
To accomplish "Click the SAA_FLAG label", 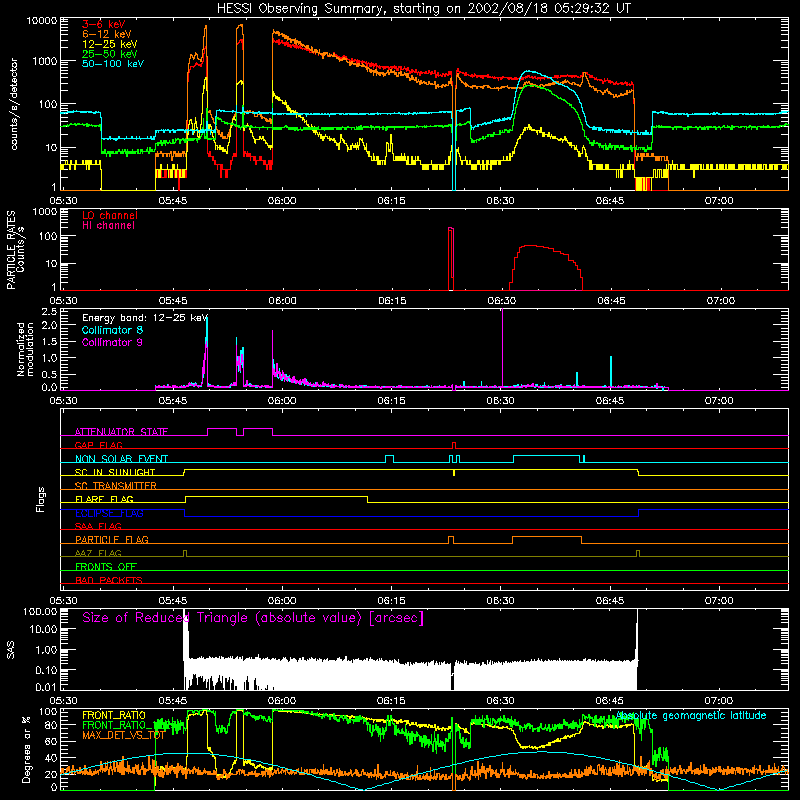I will coord(98,526).
